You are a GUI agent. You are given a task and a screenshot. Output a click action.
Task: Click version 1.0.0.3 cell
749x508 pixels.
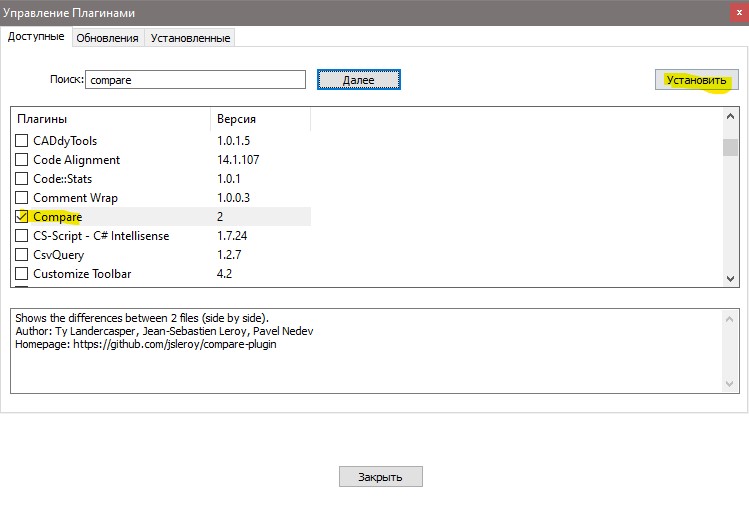(234, 197)
